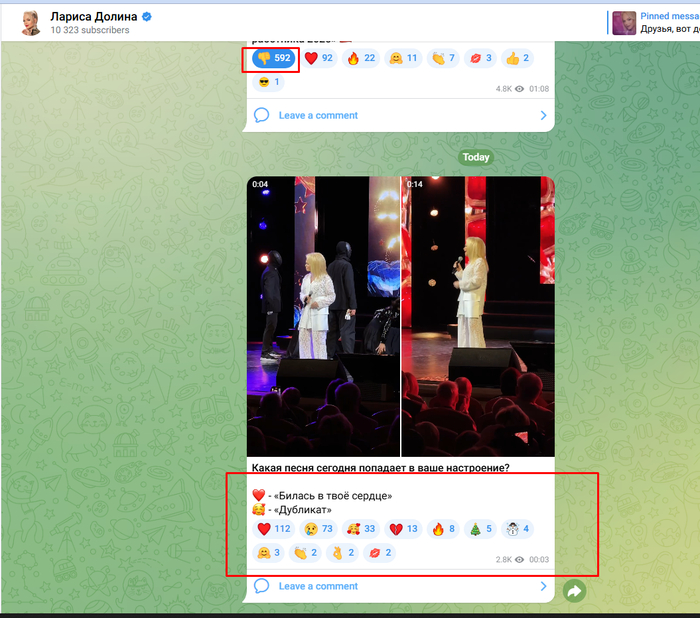Tap the thumbs-up reaction with 2
Image resolution: width=700 pixels, height=618 pixels.
[x=517, y=58]
